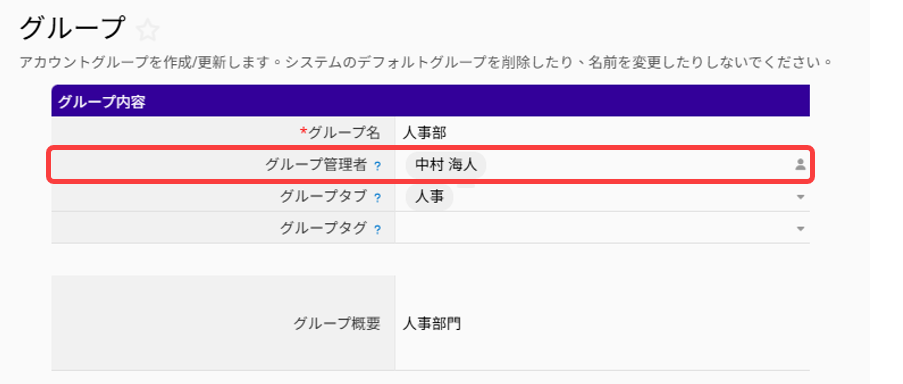The image size is (903, 384).
Task: Expand the グループタブ dropdown arrow
Action: (800, 197)
